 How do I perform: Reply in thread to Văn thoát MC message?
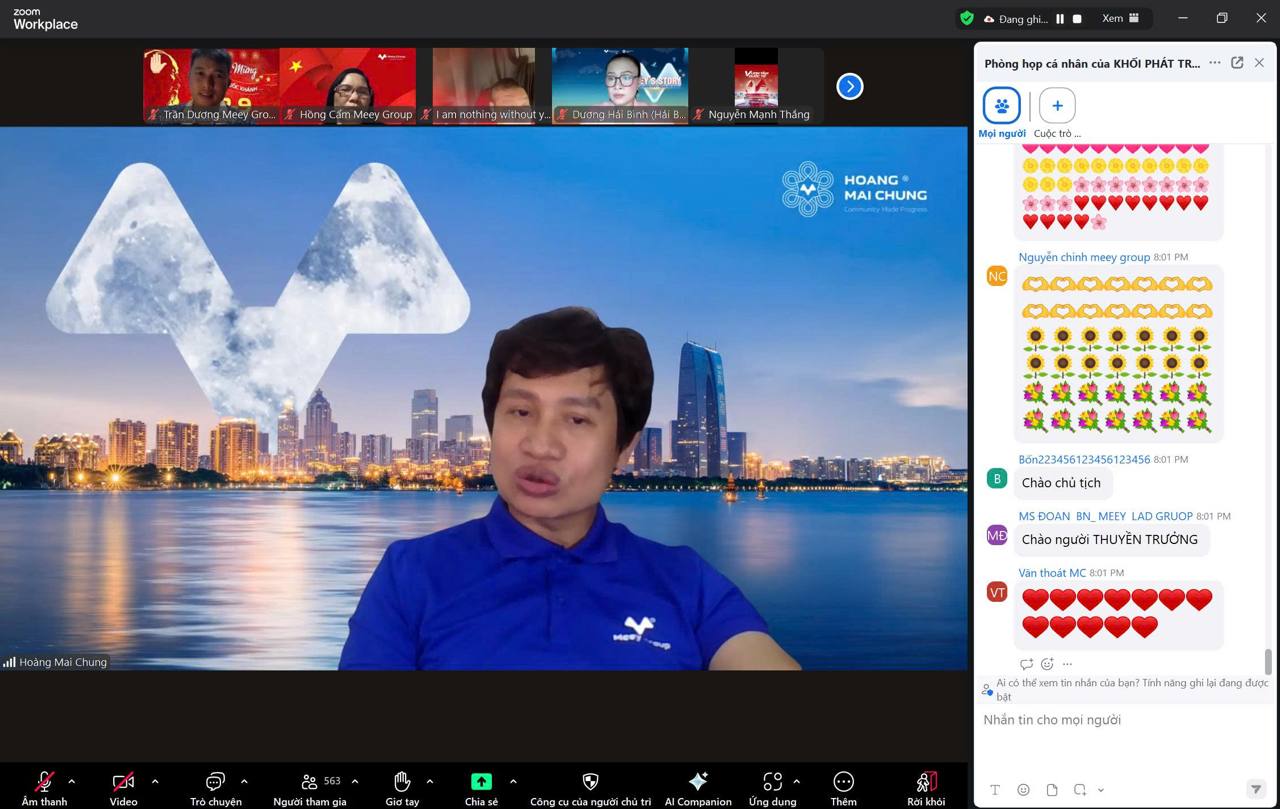pos(1026,664)
